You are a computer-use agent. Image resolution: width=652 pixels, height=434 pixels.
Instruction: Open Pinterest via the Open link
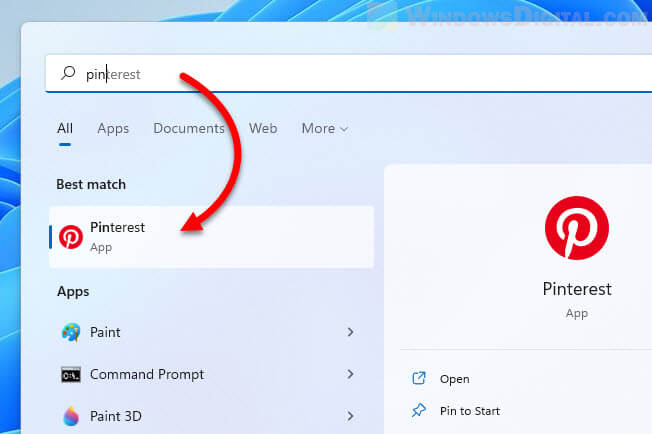click(x=454, y=379)
